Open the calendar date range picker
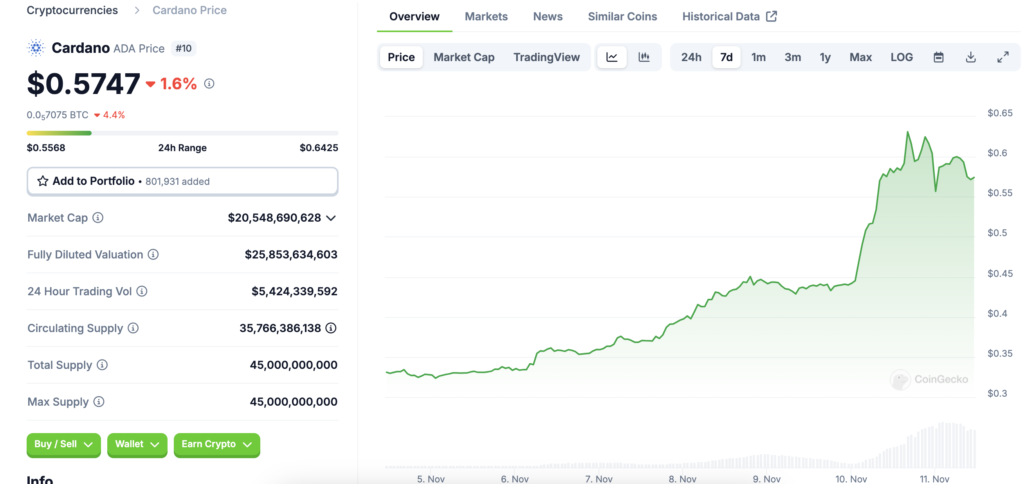The image size is (1024, 484). (938, 57)
